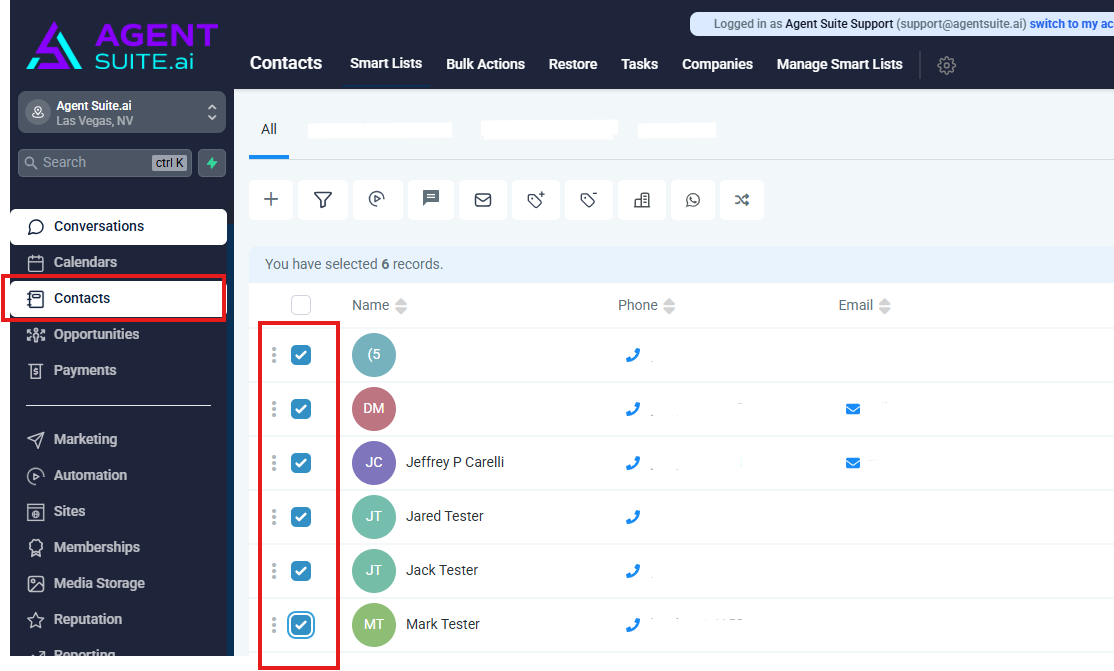Click the email icon for Jeffrey P Carelli
The height and width of the screenshot is (671, 1114).
coord(853,463)
